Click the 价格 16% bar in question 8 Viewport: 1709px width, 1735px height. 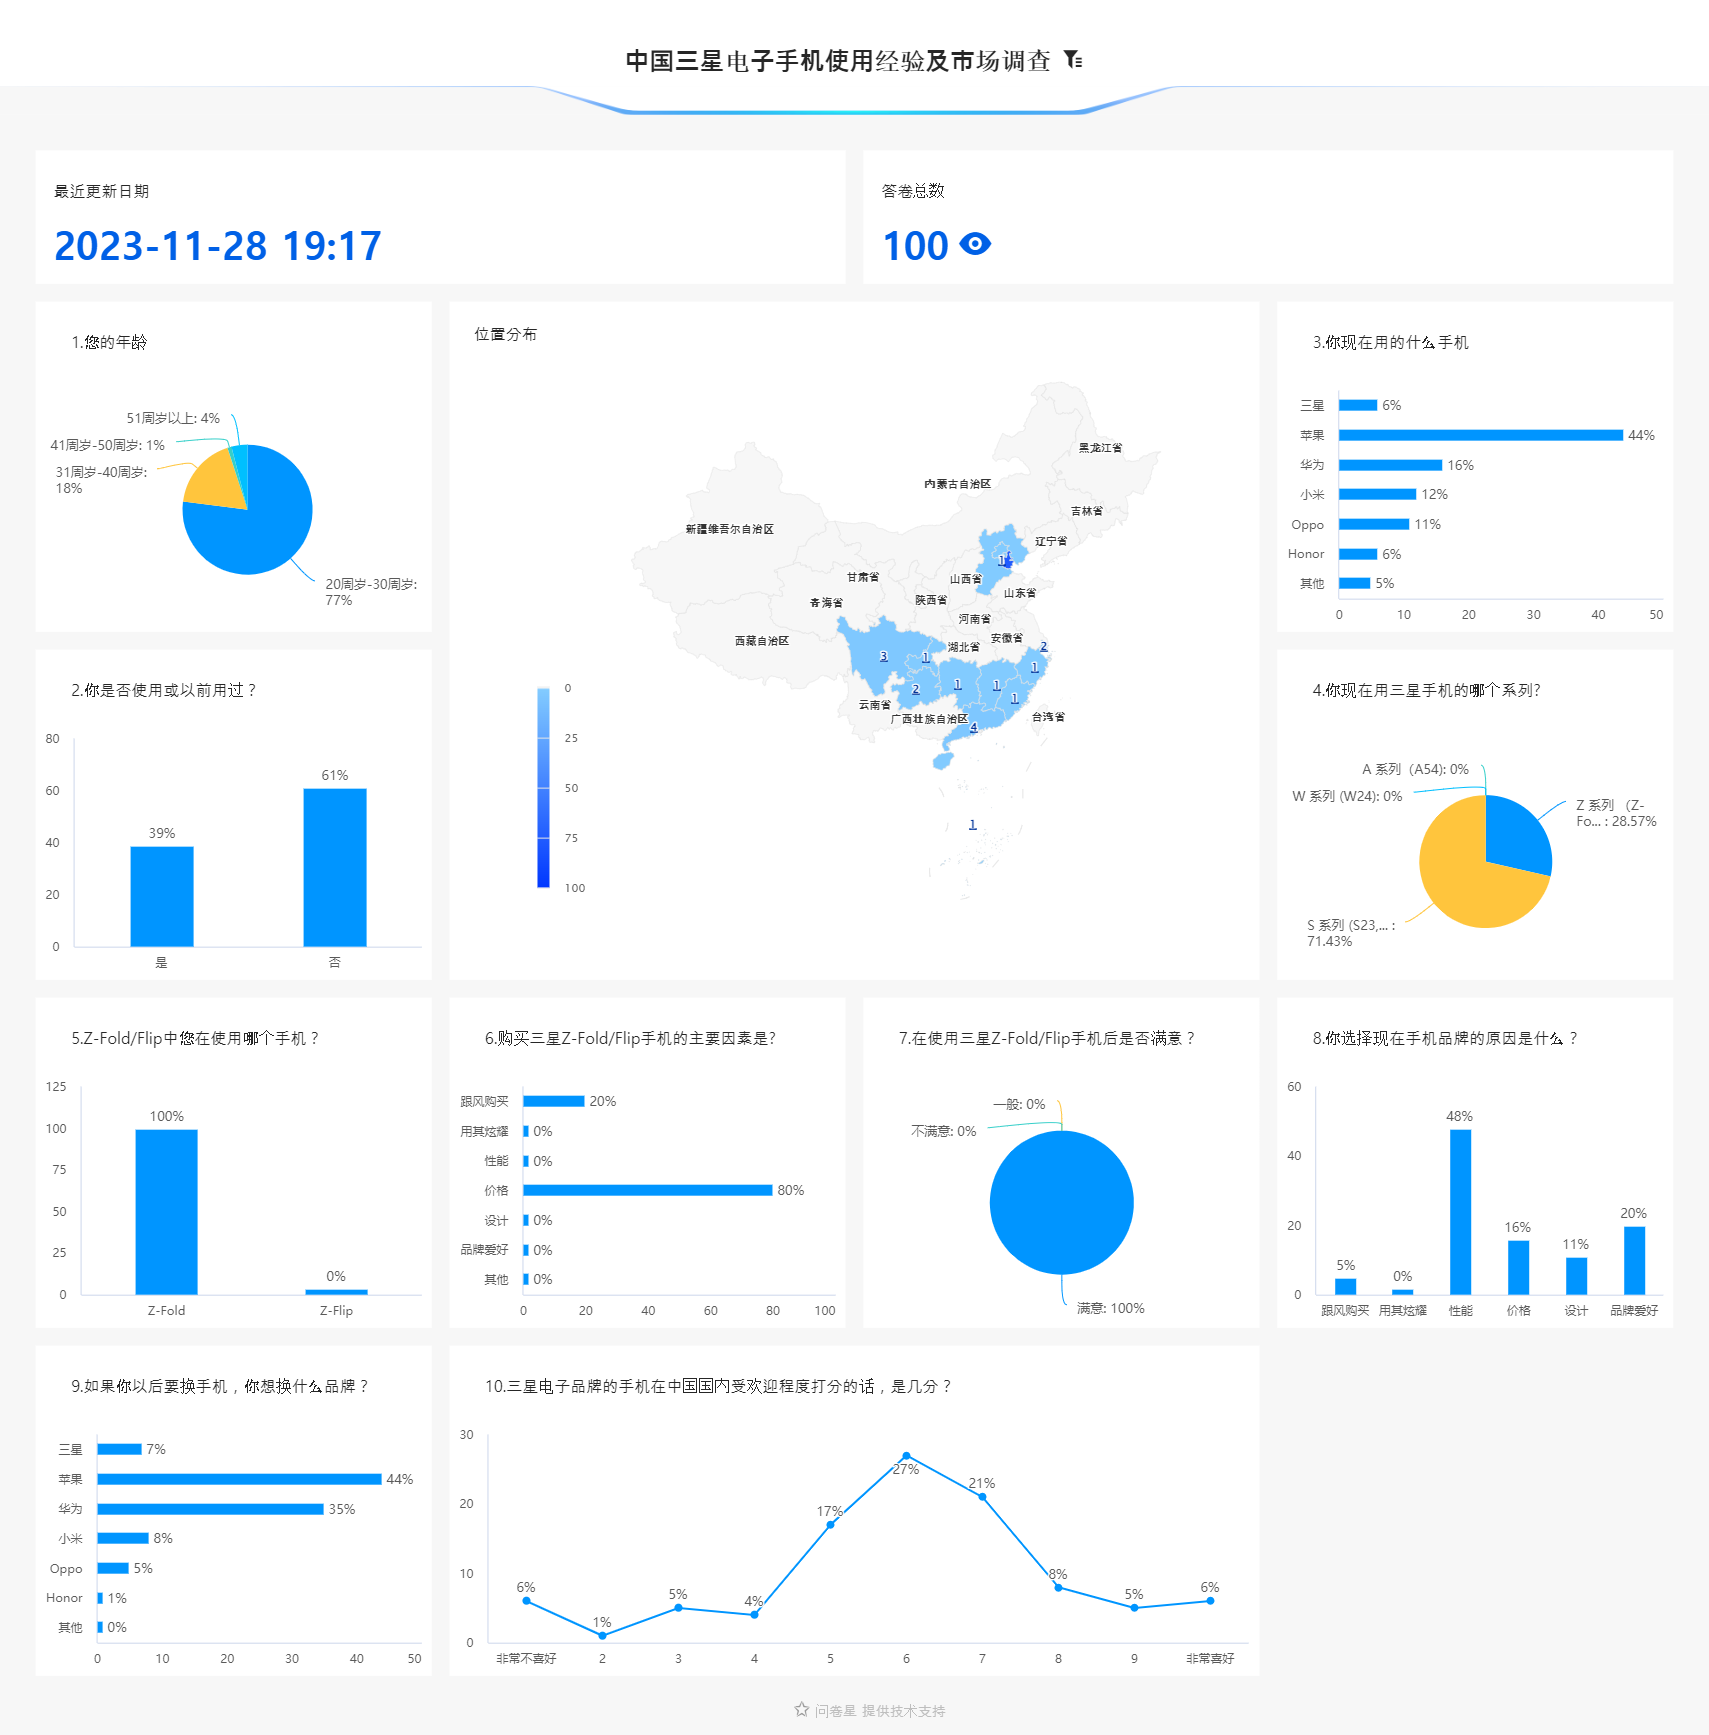[1518, 1267]
